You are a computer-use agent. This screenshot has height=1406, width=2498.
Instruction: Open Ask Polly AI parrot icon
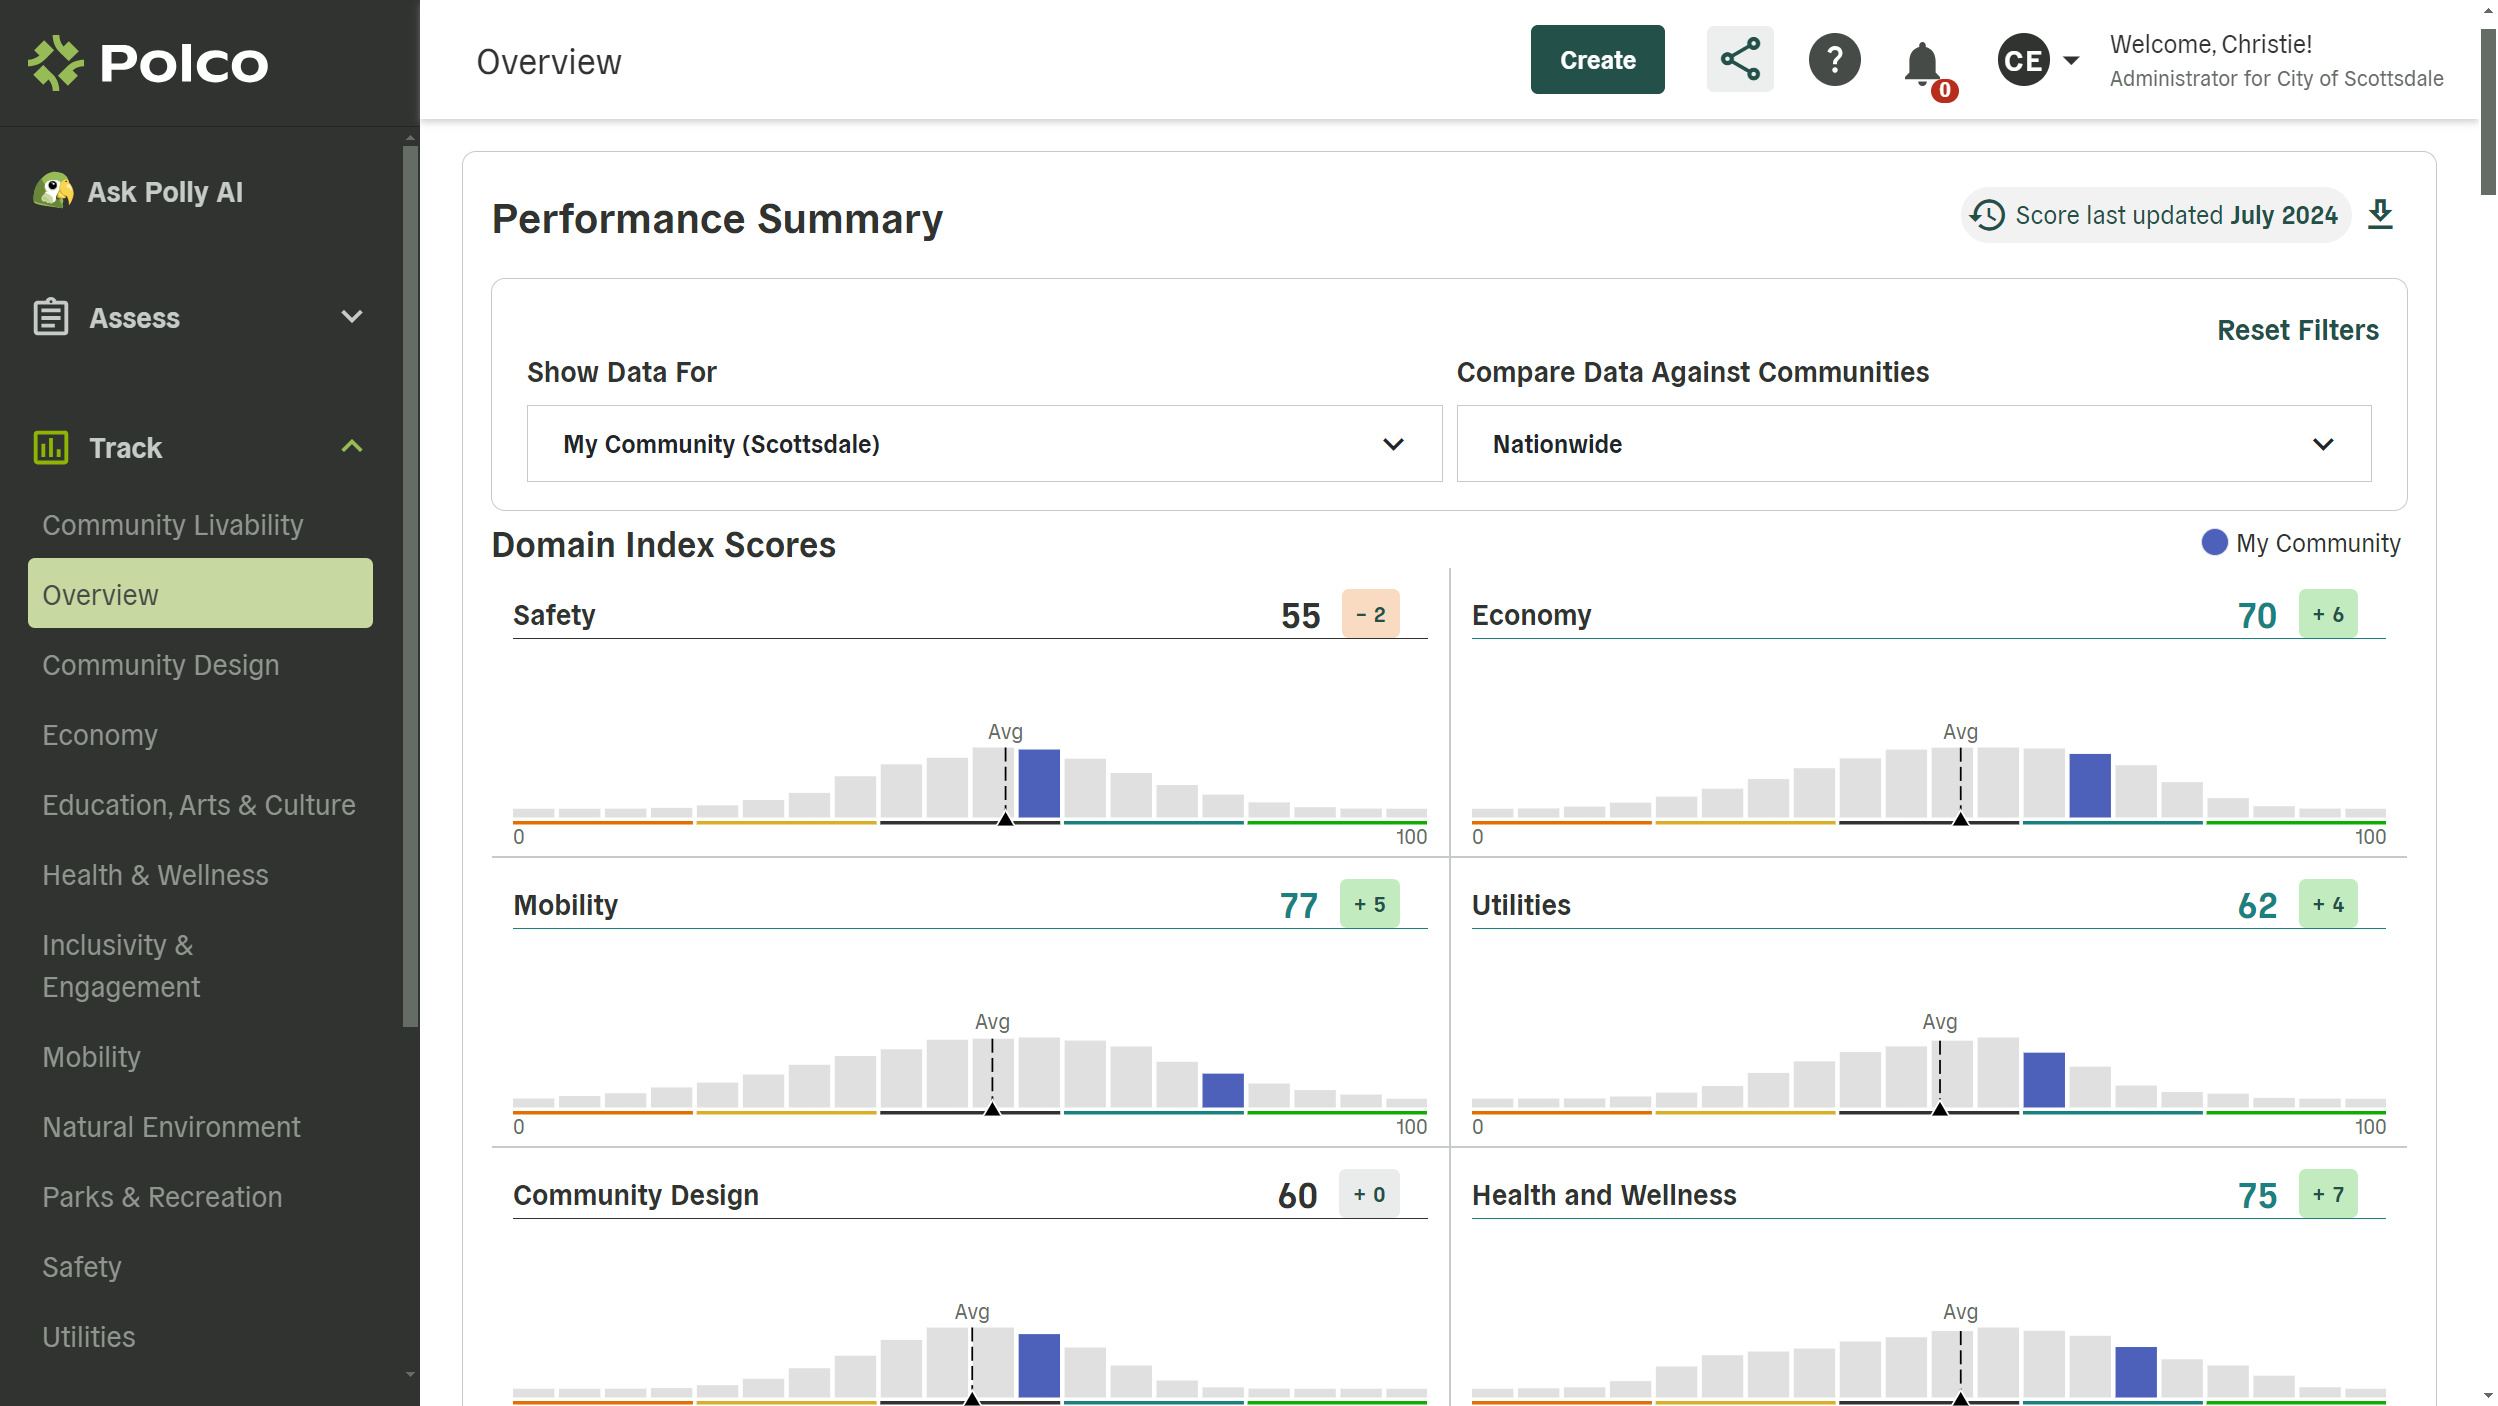tap(53, 191)
